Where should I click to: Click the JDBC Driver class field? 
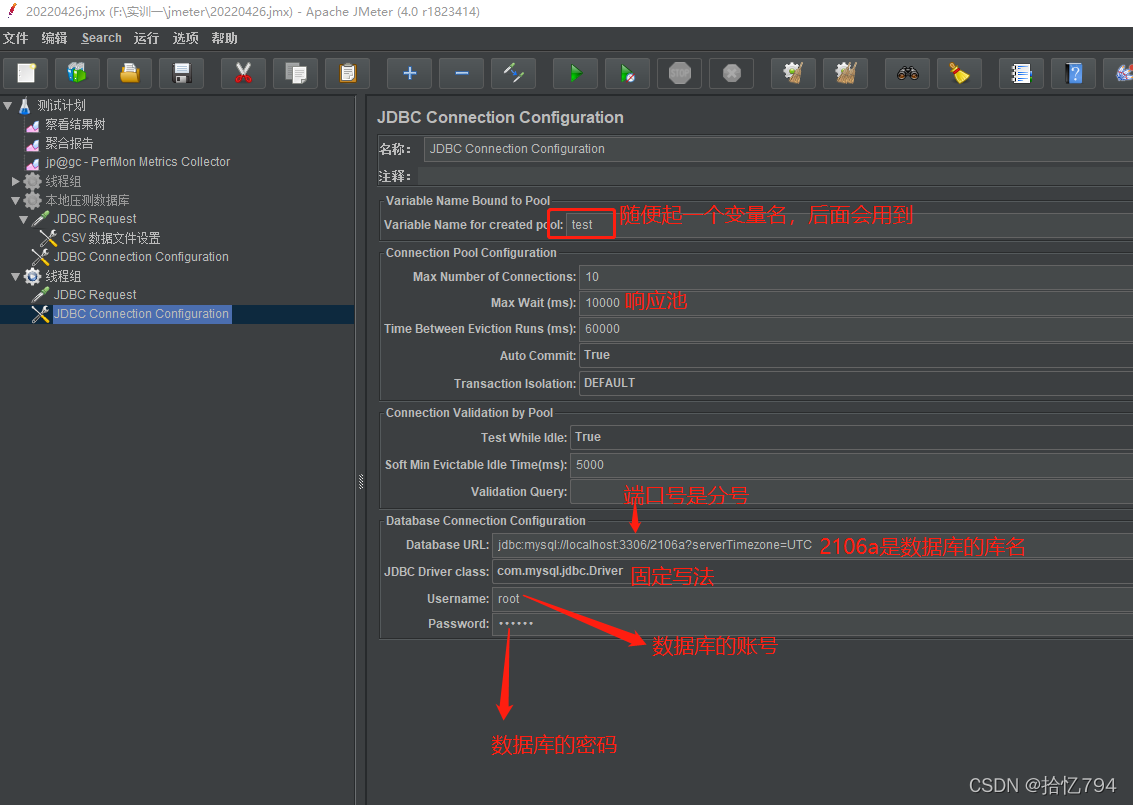(812, 572)
